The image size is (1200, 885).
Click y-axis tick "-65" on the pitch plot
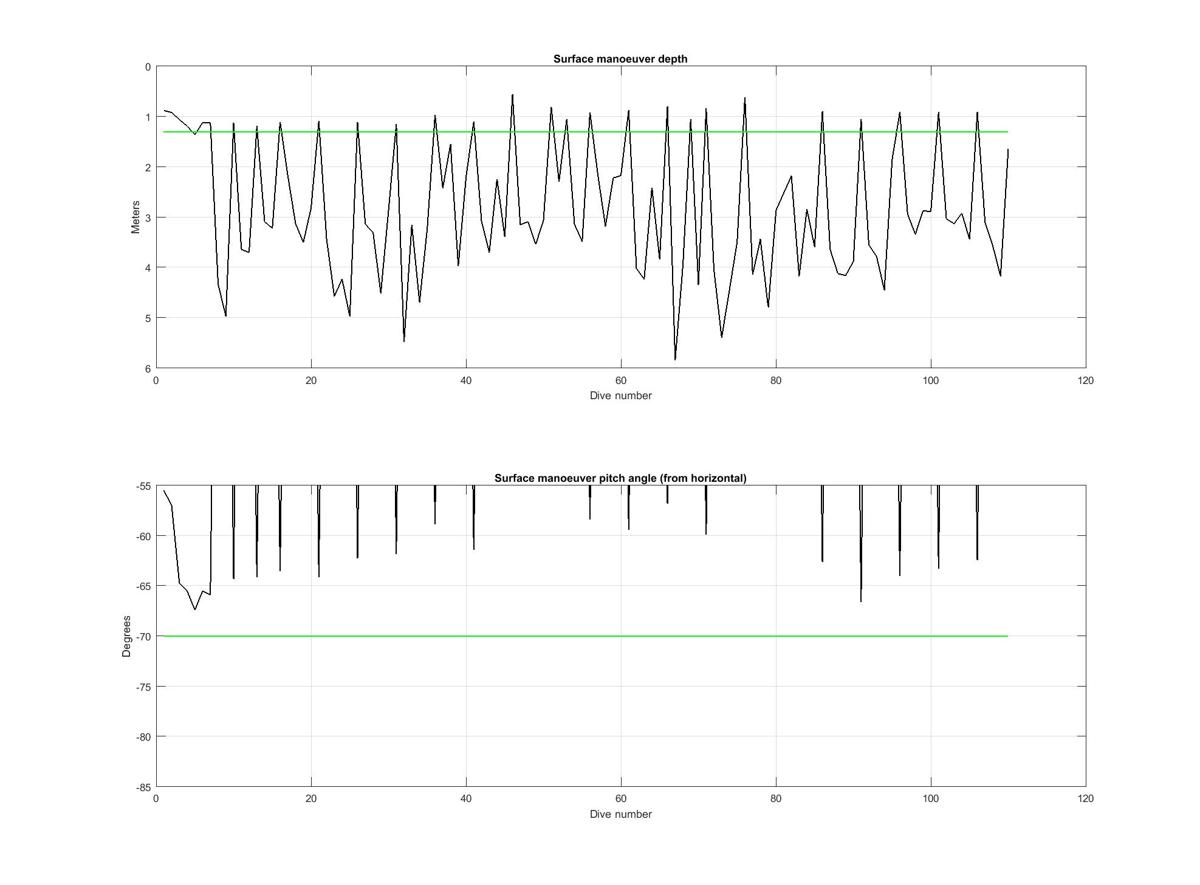pyautogui.click(x=142, y=586)
